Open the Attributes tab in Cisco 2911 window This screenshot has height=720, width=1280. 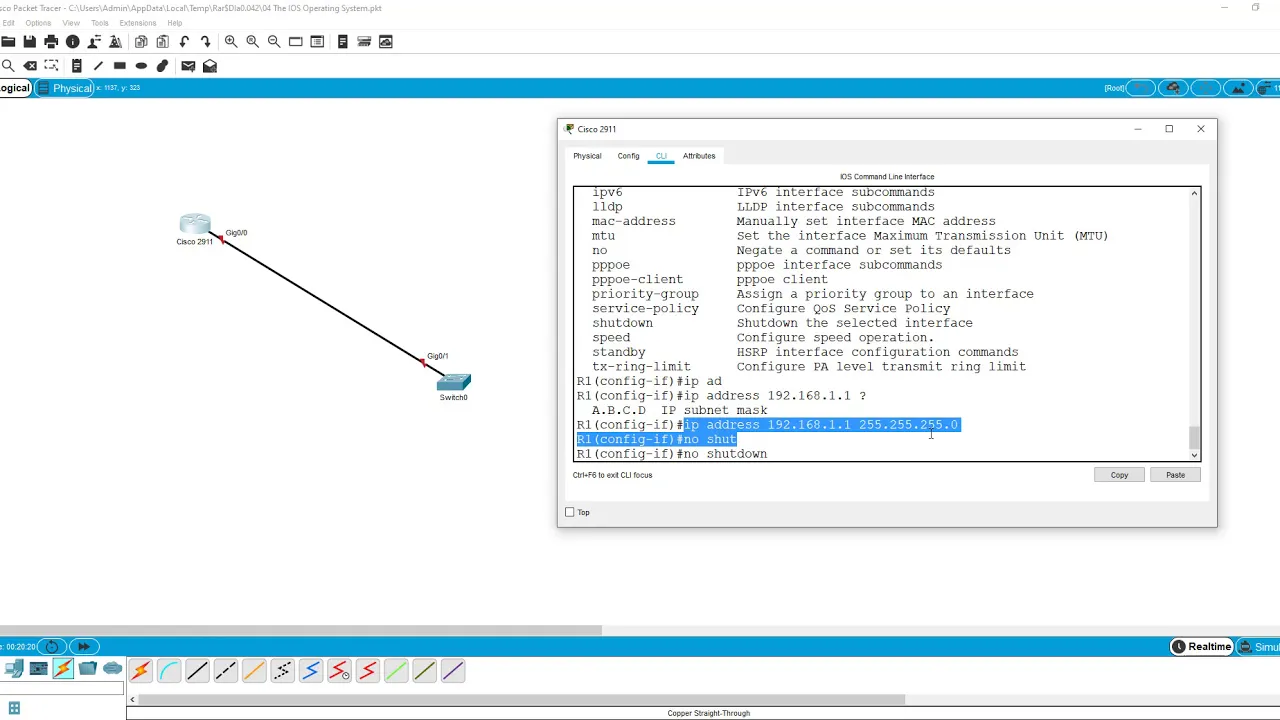coord(699,156)
